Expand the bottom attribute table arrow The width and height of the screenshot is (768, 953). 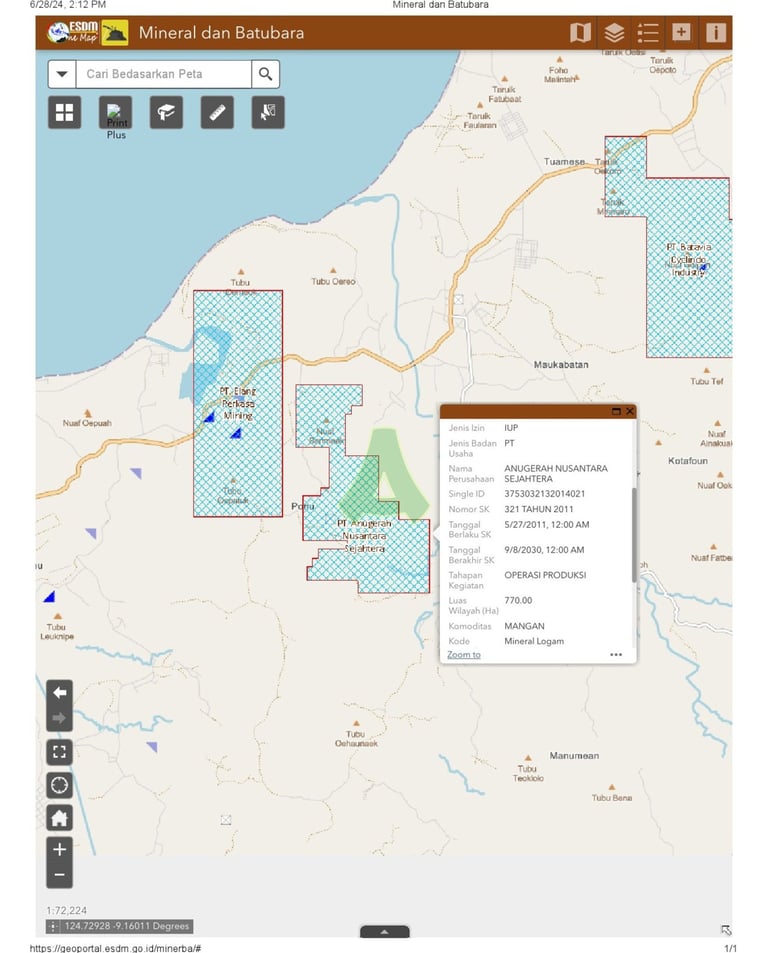[385, 932]
